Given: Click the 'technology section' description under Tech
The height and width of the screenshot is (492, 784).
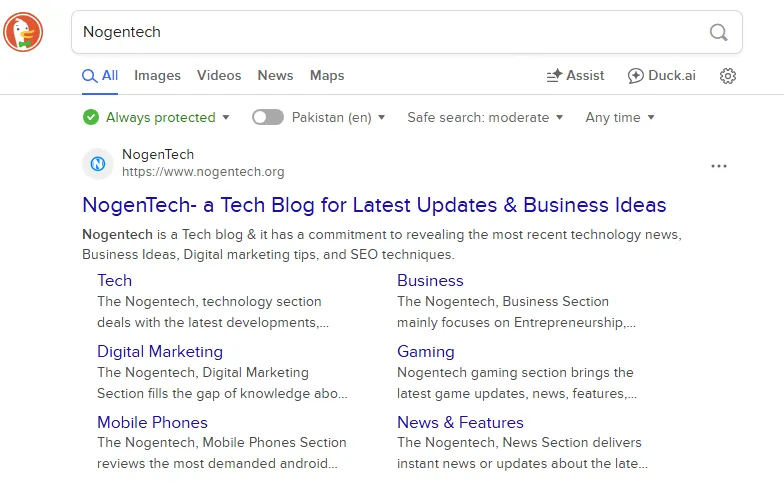Looking at the screenshot, I should point(213,312).
